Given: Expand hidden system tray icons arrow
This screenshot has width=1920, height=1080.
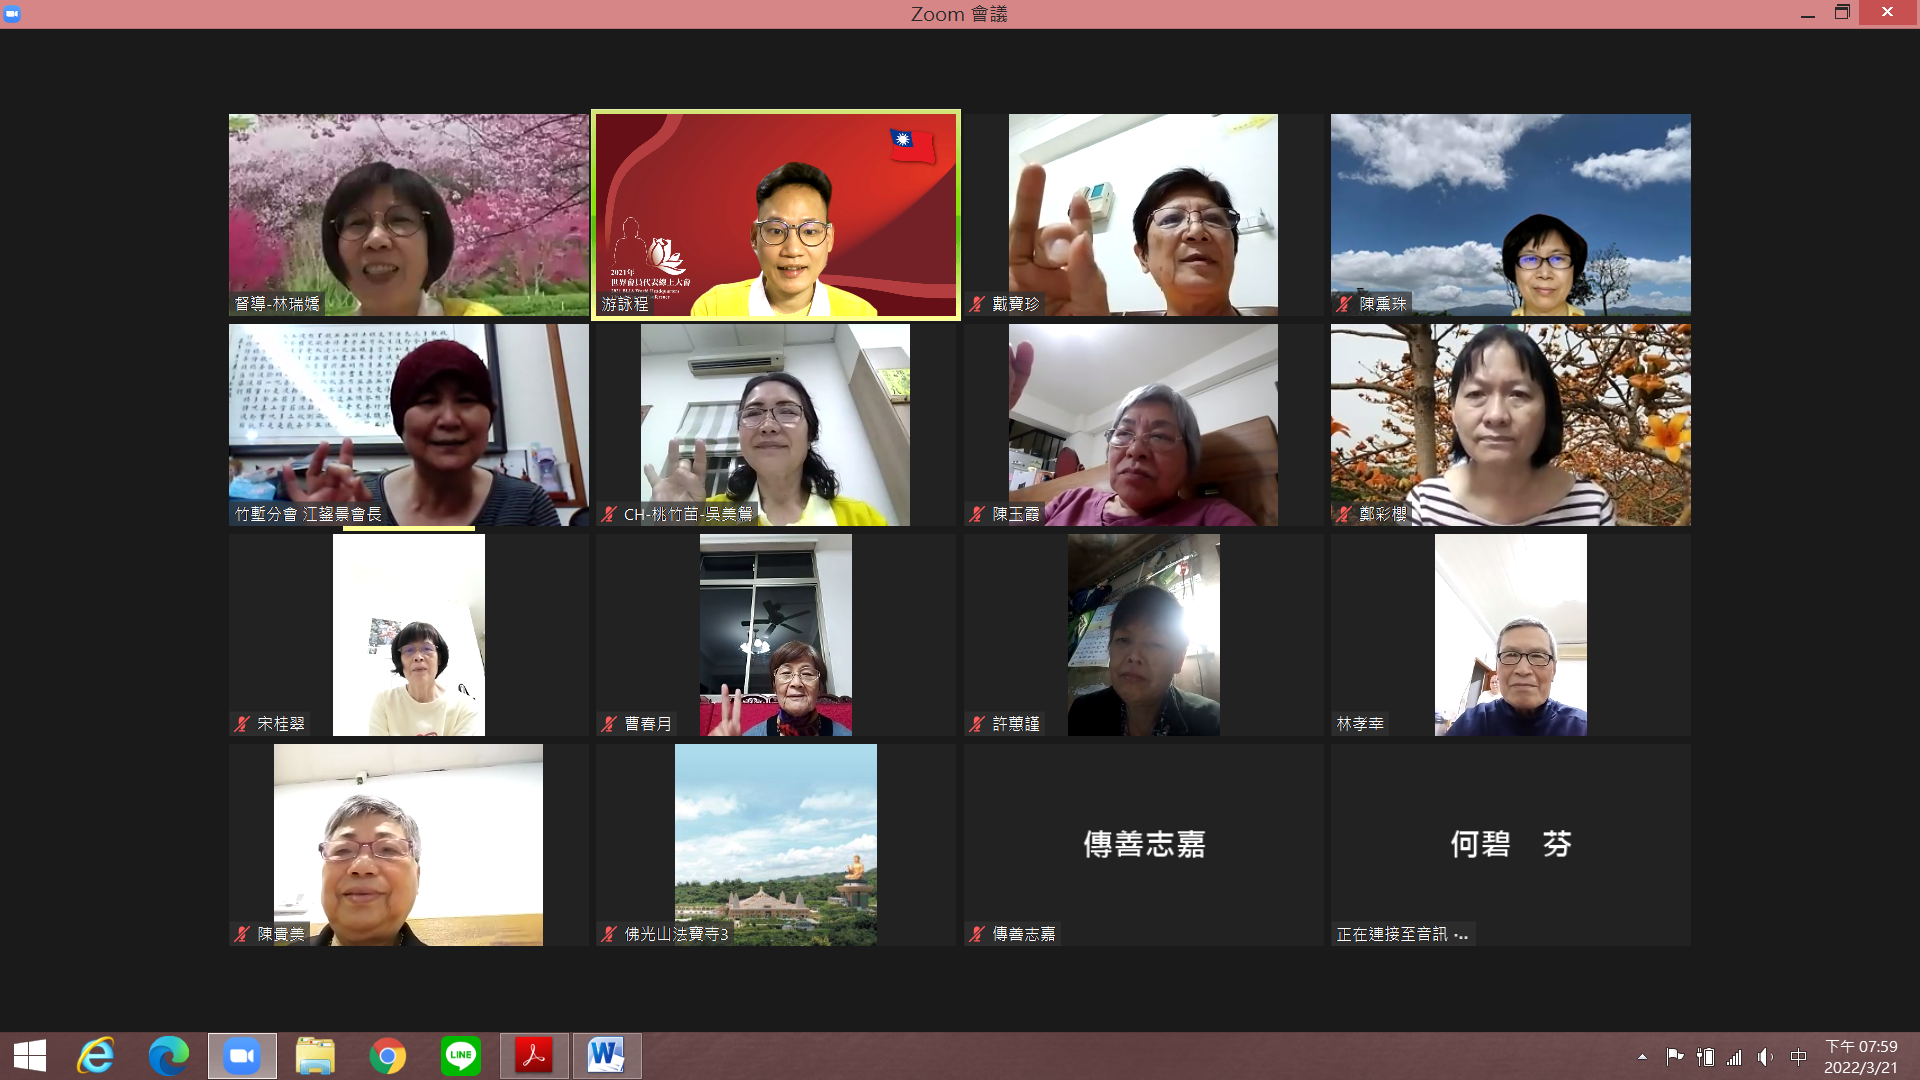Looking at the screenshot, I should point(1642,1057).
